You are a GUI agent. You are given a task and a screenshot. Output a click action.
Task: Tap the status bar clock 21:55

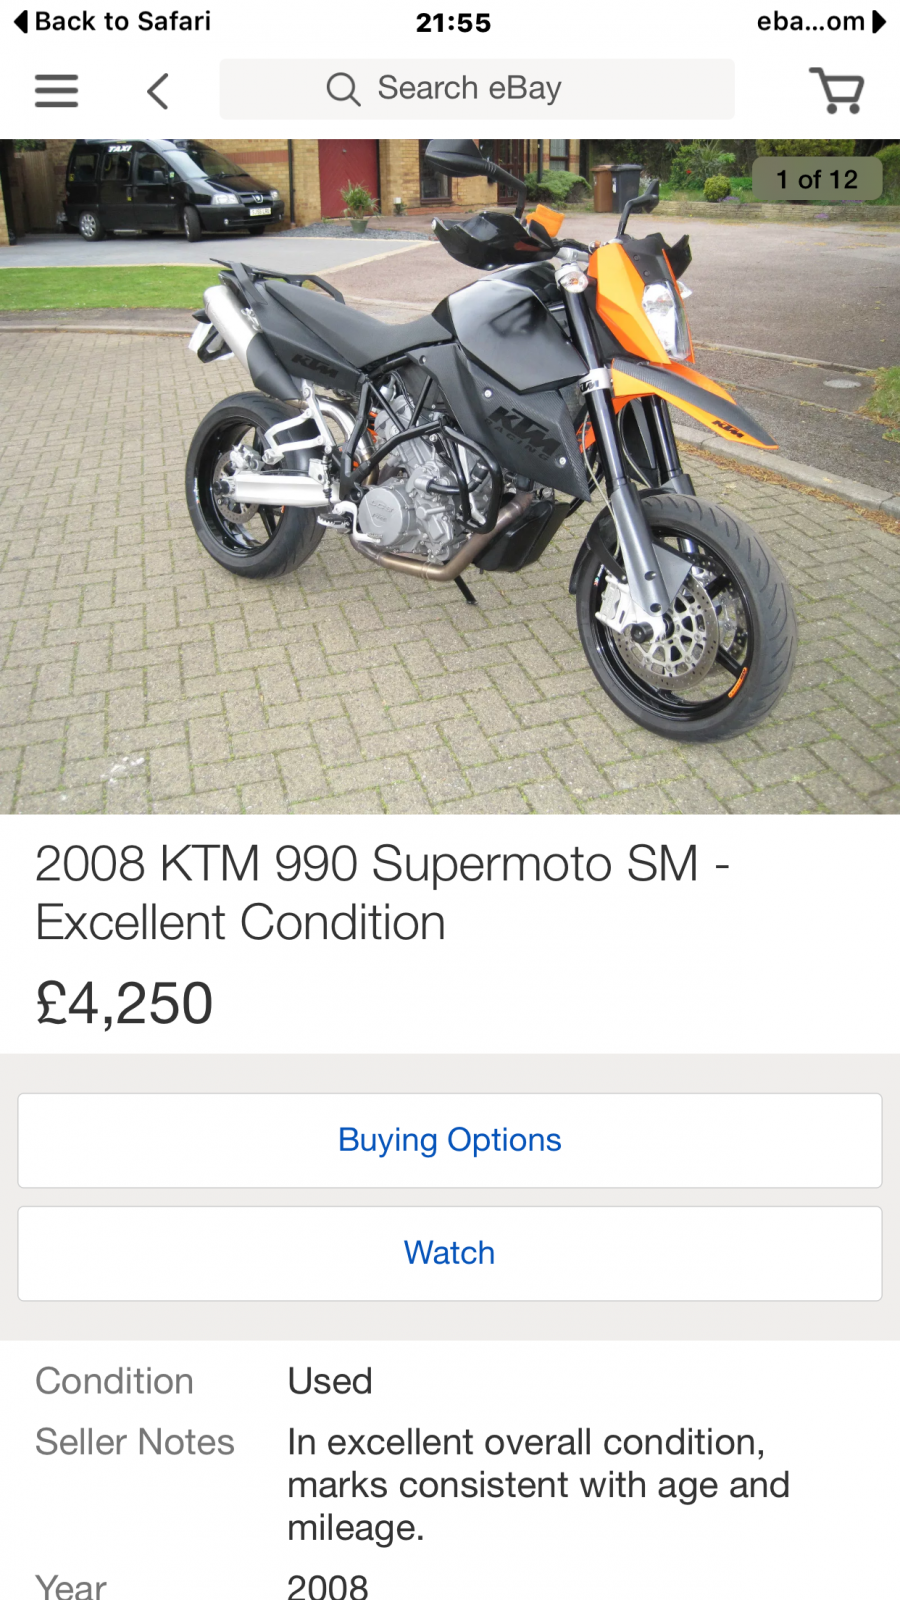click(x=454, y=22)
